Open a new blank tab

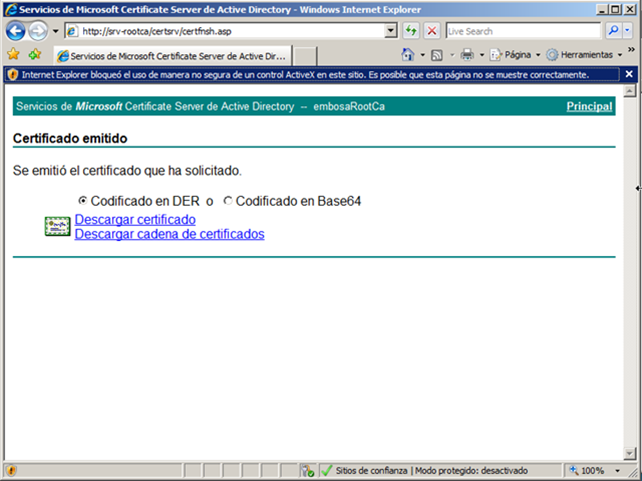tap(305, 55)
